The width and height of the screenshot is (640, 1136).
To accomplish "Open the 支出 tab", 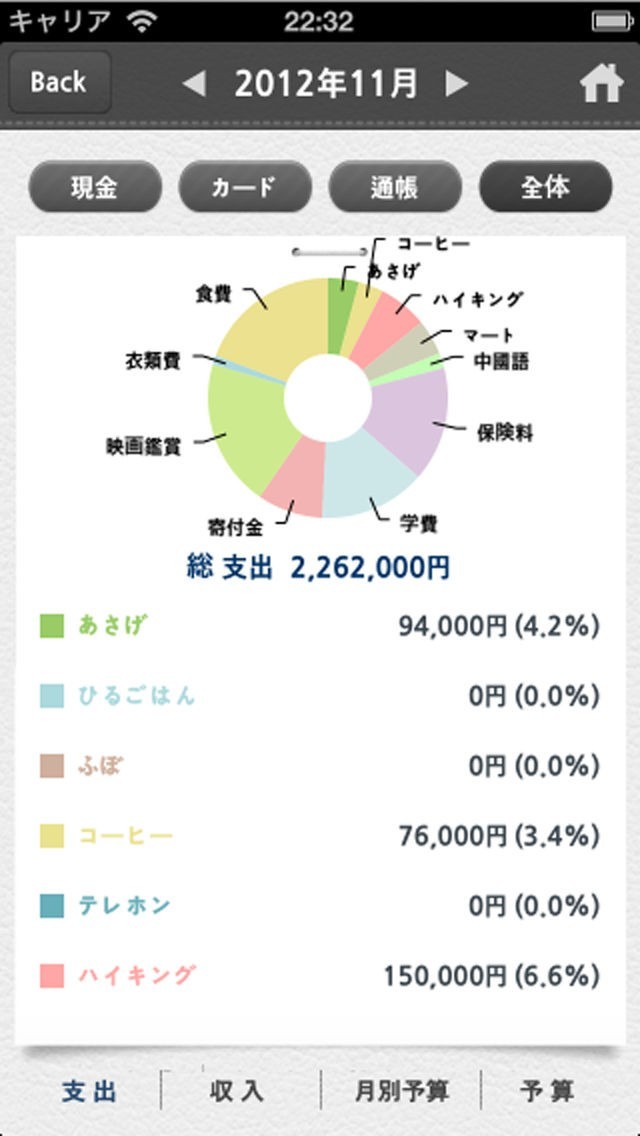I will tap(88, 1091).
